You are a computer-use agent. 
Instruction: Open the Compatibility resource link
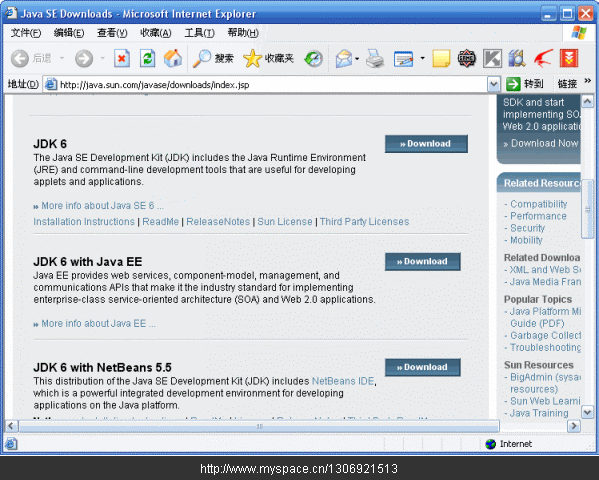point(539,204)
